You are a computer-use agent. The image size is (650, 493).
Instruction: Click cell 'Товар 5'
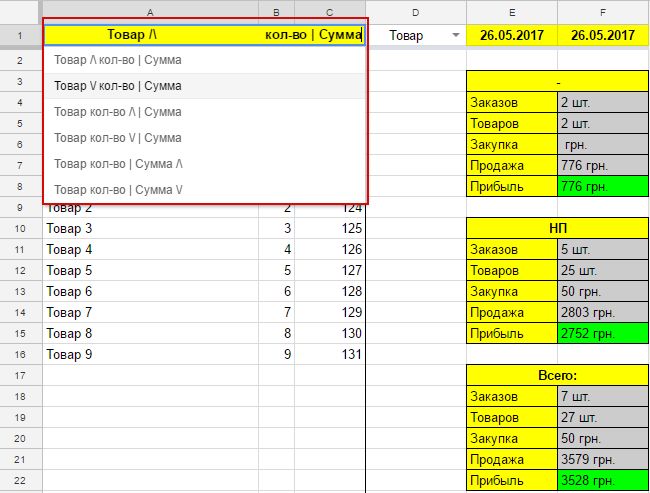click(150, 270)
